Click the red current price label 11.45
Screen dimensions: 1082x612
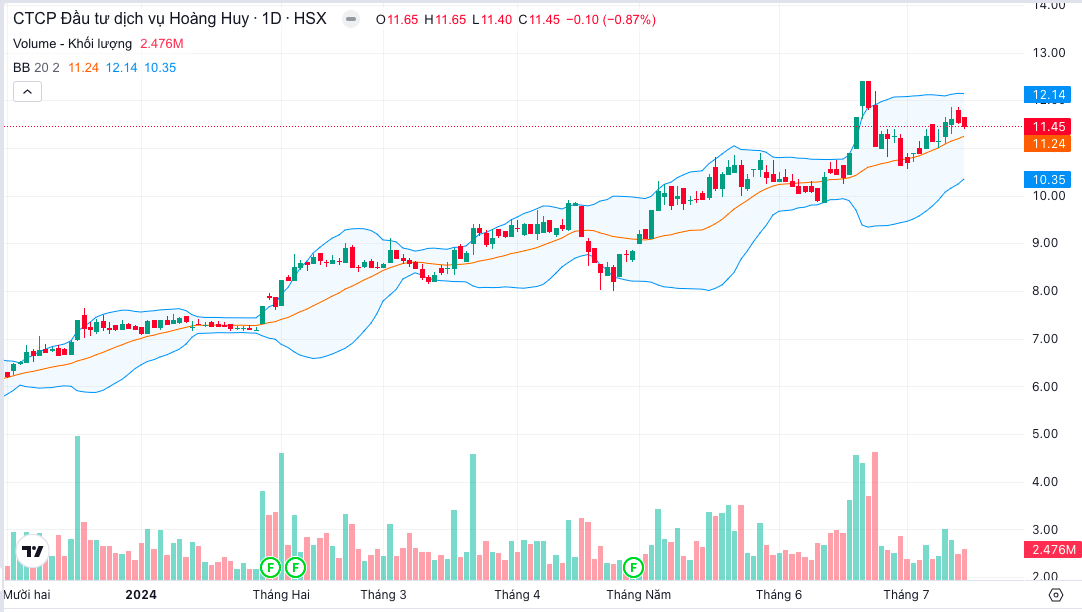[x=1048, y=126]
